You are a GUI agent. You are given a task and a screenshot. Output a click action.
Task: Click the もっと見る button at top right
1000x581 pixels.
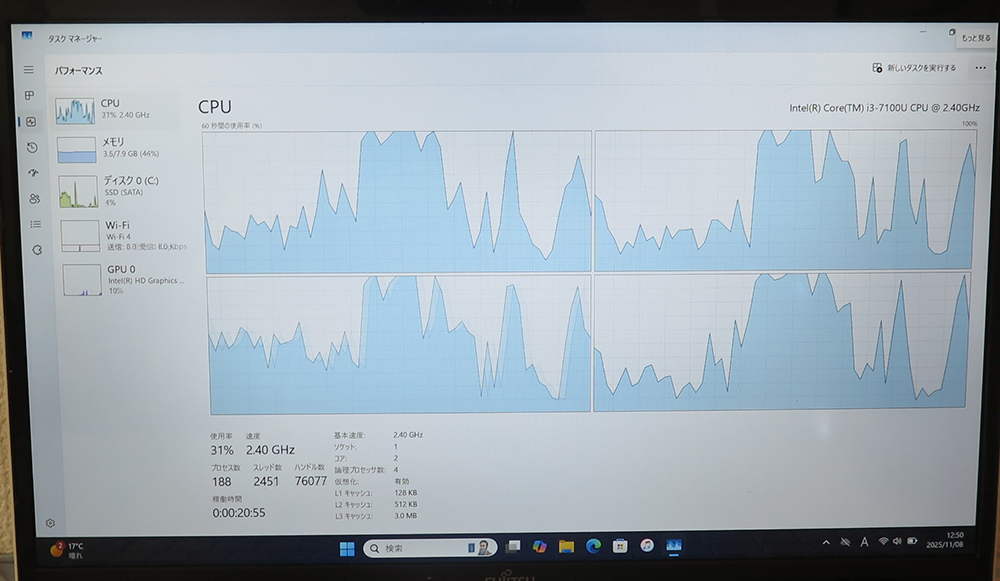pos(976,38)
